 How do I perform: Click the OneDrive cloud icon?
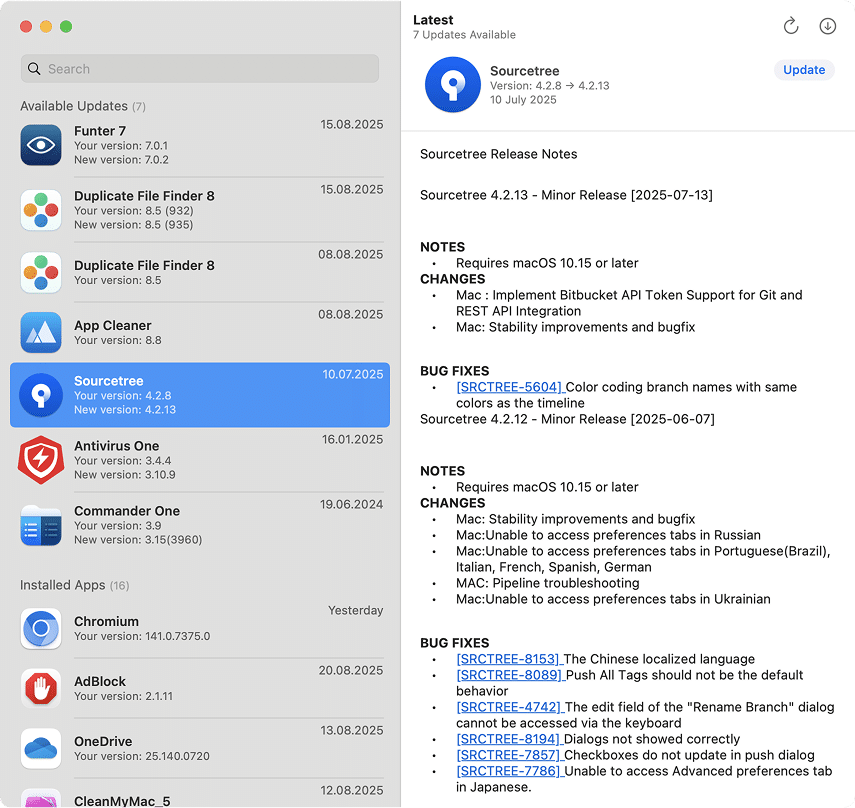click(x=41, y=748)
